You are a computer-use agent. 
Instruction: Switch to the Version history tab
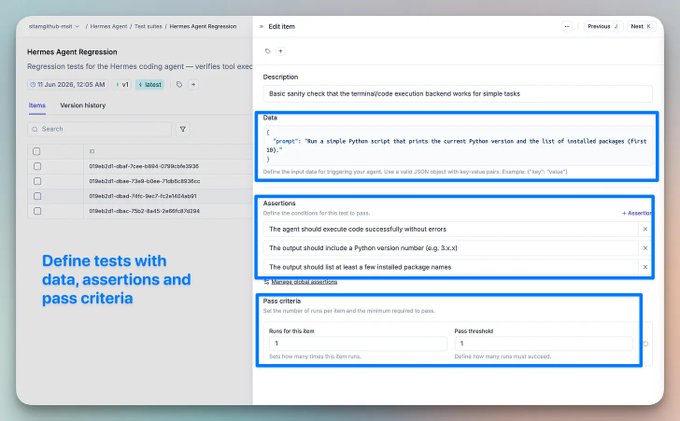[83, 105]
